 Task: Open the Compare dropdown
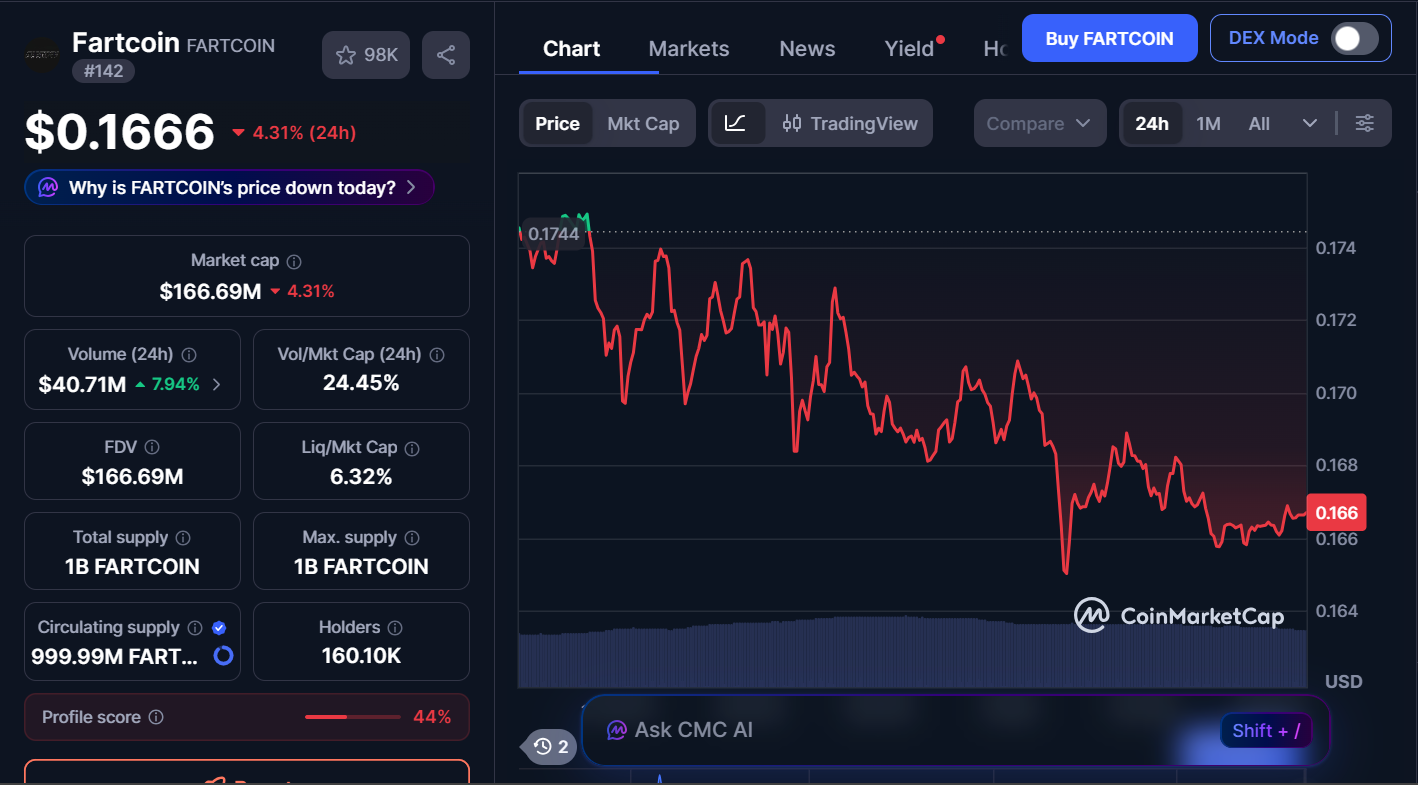coord(1039,122)
